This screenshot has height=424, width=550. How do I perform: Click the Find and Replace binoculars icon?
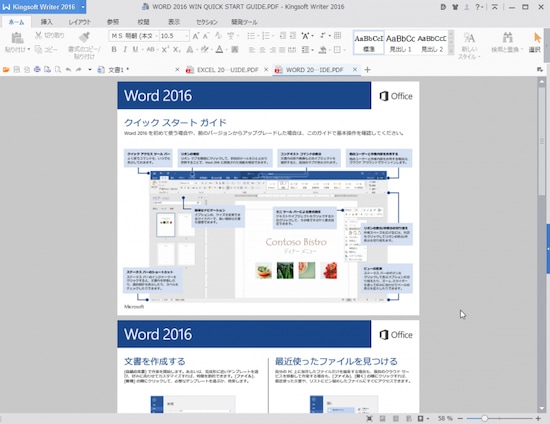point(507,37)
